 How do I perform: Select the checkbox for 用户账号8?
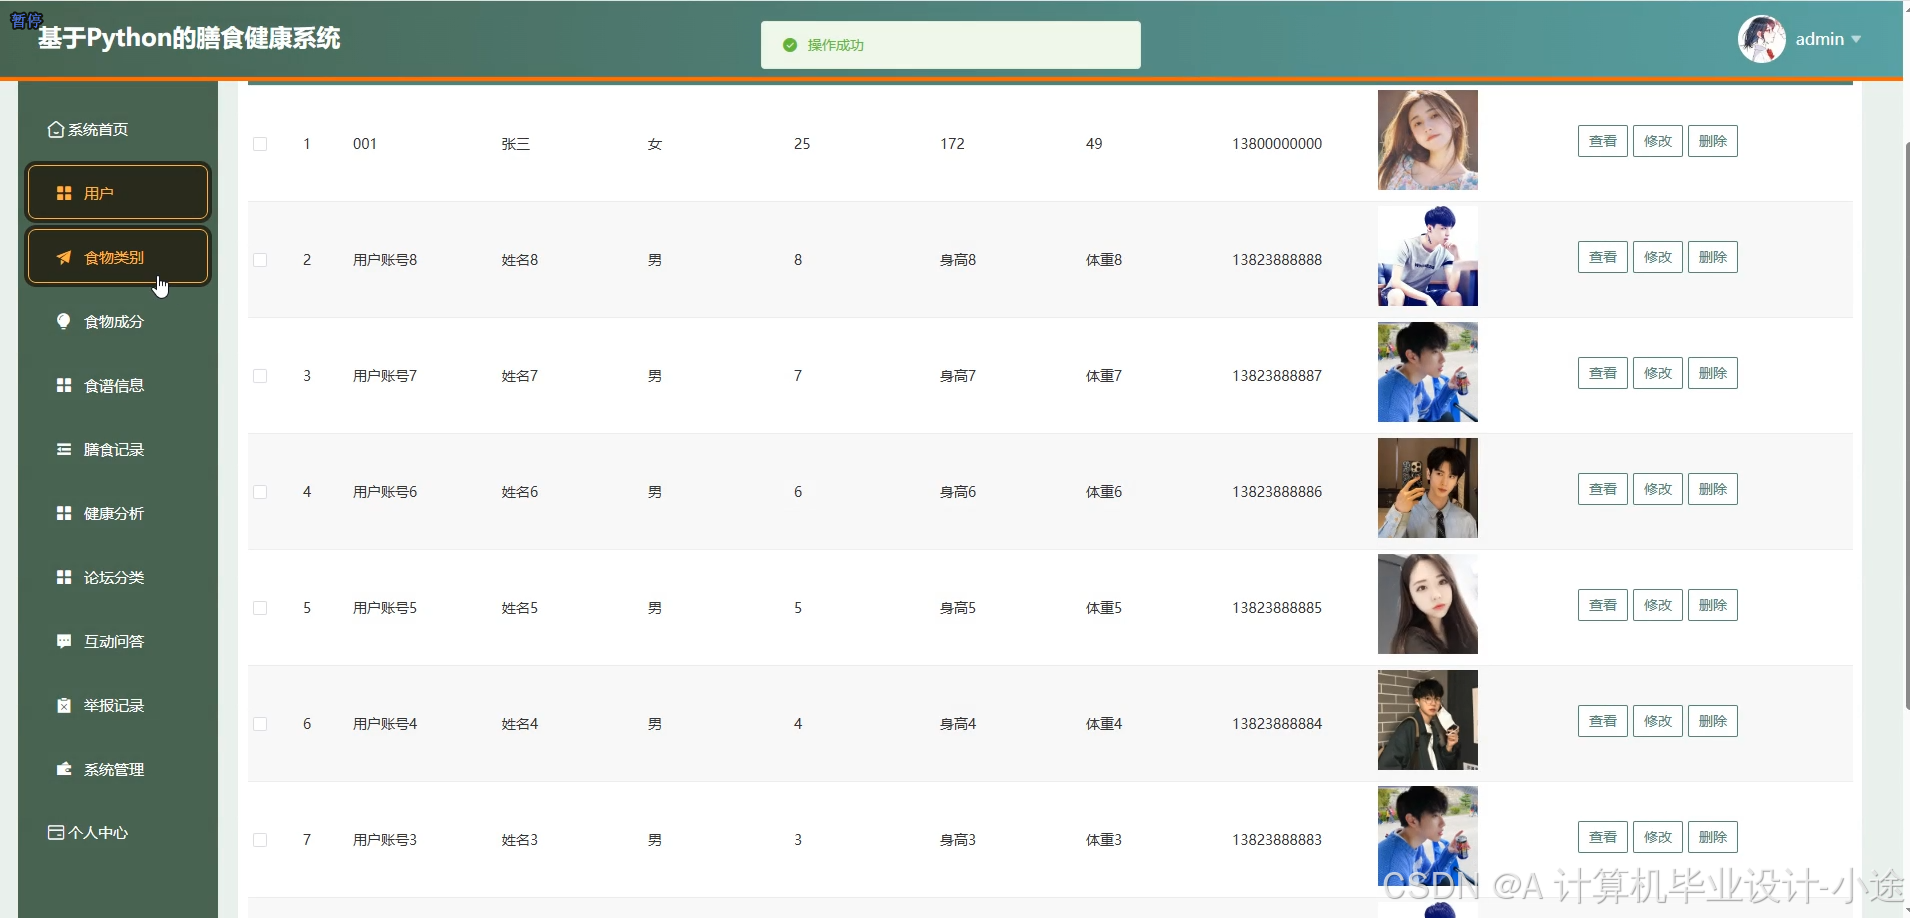tap(260, 260)
